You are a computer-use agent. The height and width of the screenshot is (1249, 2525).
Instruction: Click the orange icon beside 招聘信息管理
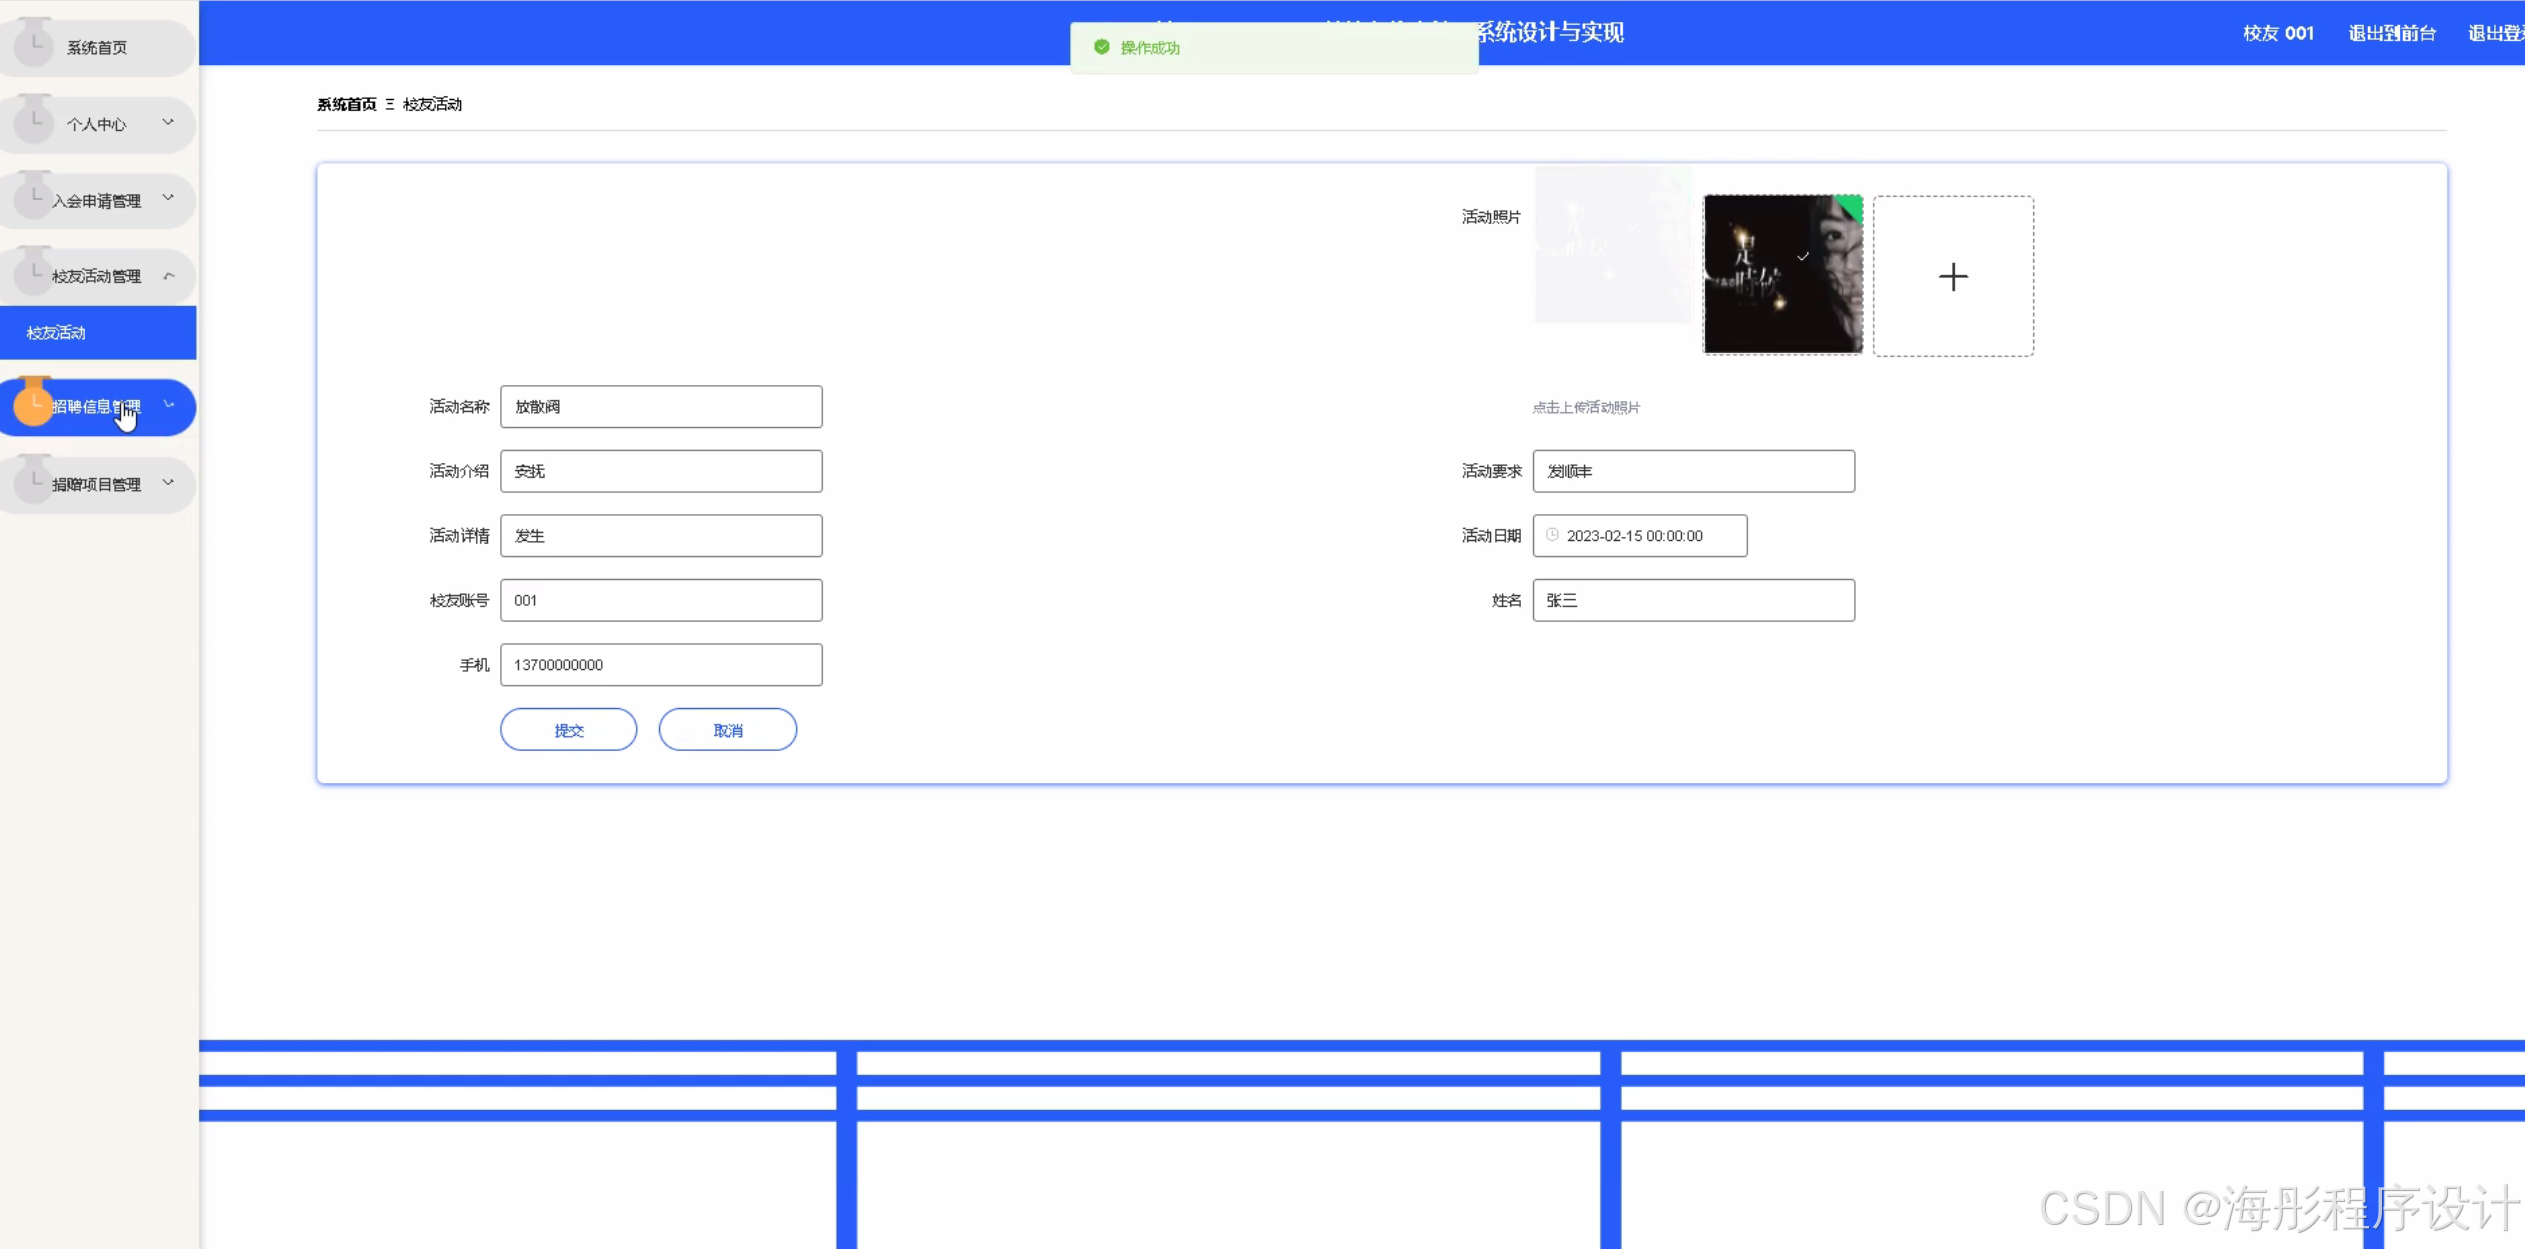click(x=33, y=405)
